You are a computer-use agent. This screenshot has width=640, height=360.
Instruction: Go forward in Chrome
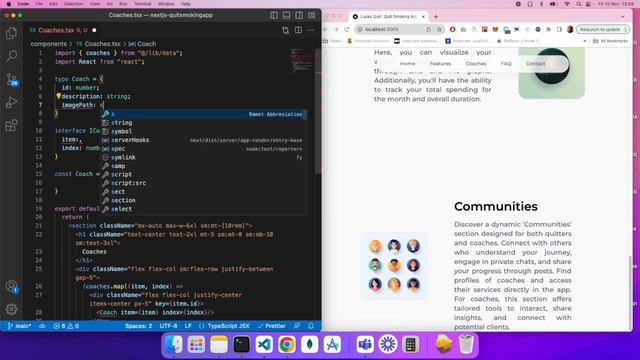point(336,29)
